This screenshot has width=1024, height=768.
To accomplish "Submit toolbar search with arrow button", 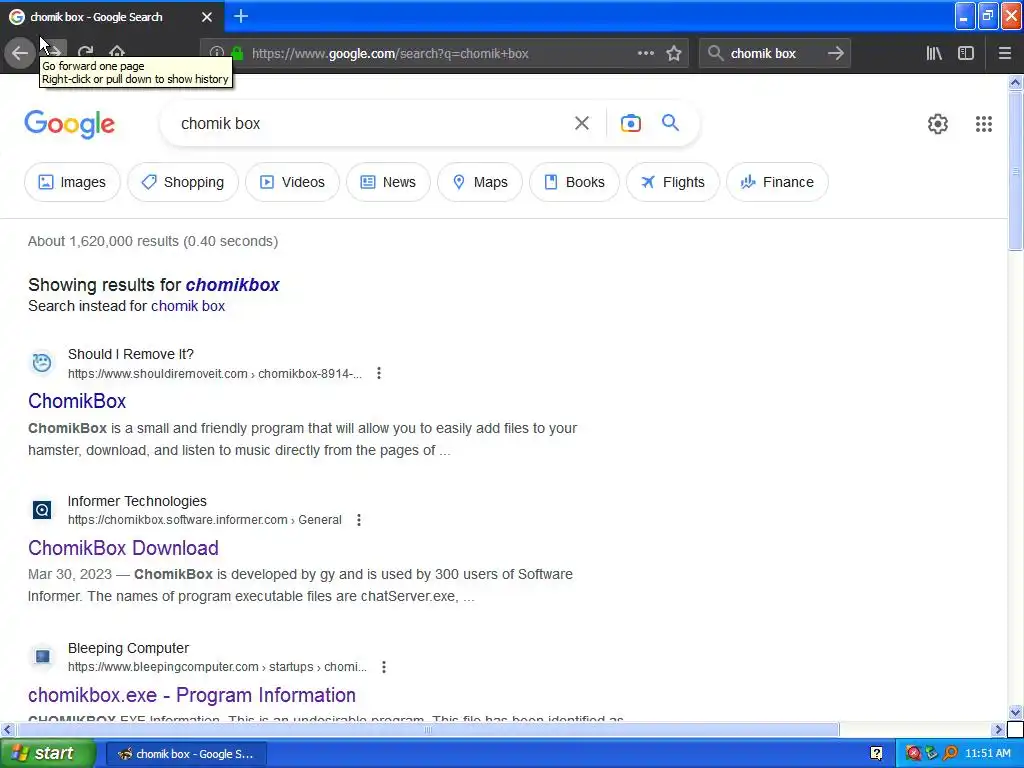I will [836, 54].
